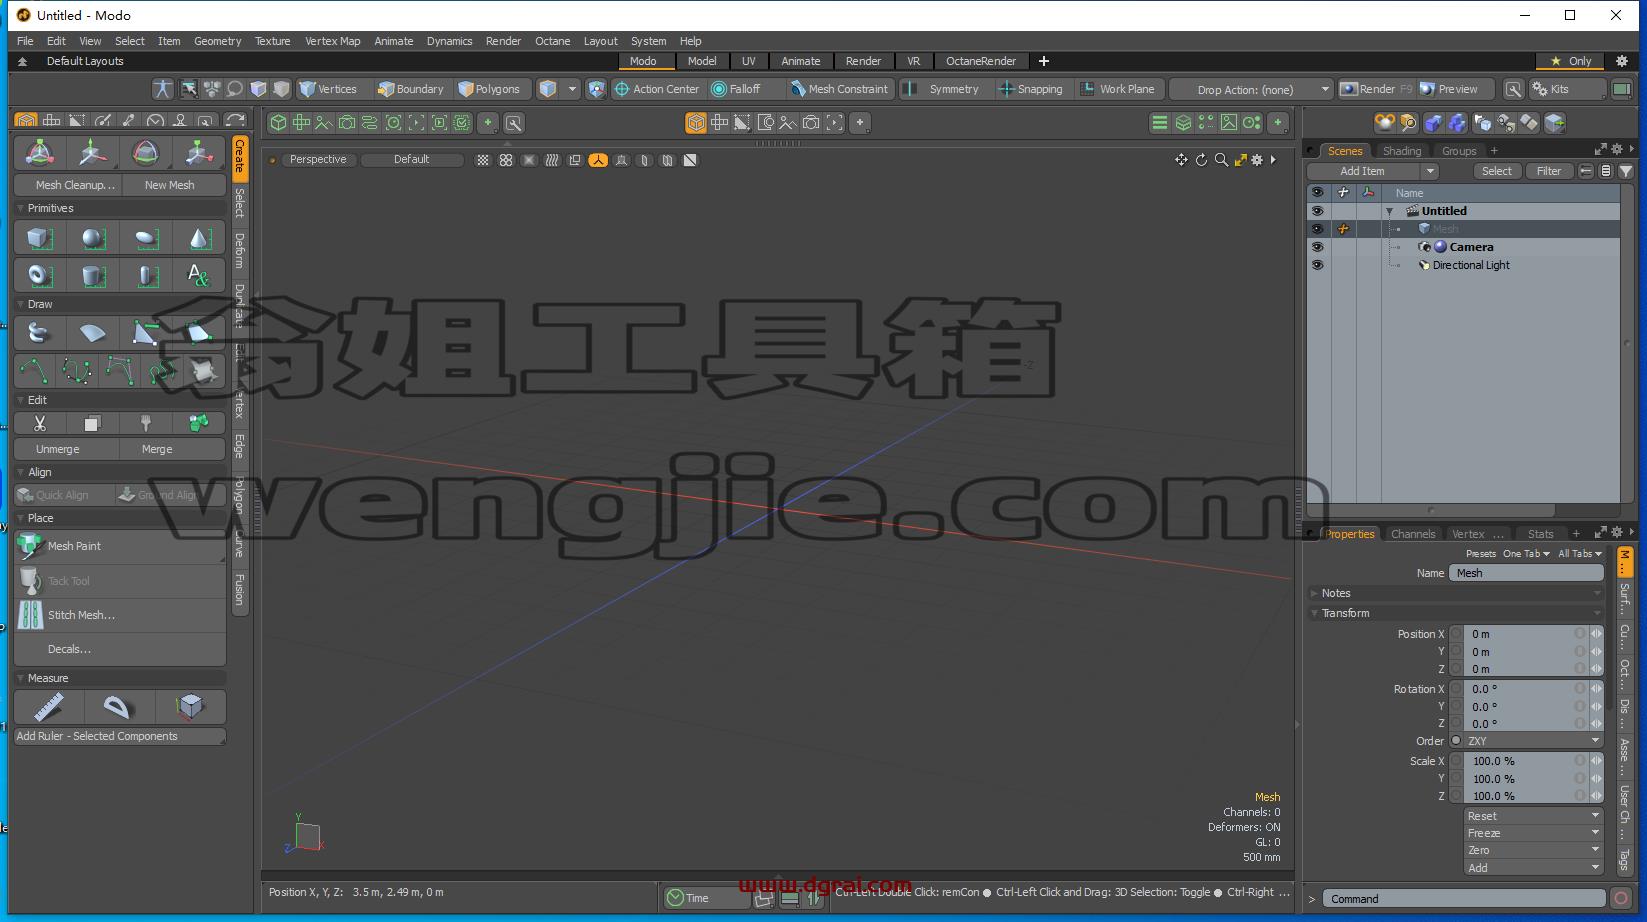Collapse the Untitled scene tree
Screen dimensions: 1647x922
1389,211
